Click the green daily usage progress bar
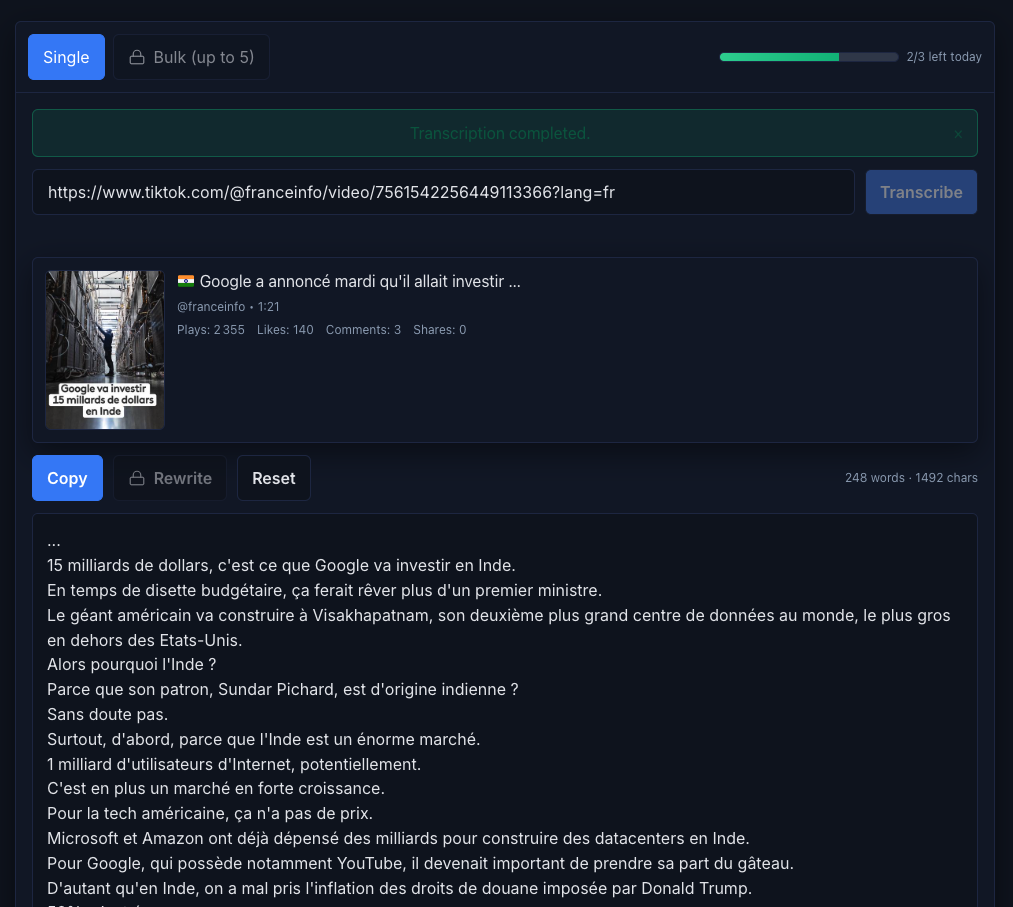1013x907 pixels. tap(808, 57)
